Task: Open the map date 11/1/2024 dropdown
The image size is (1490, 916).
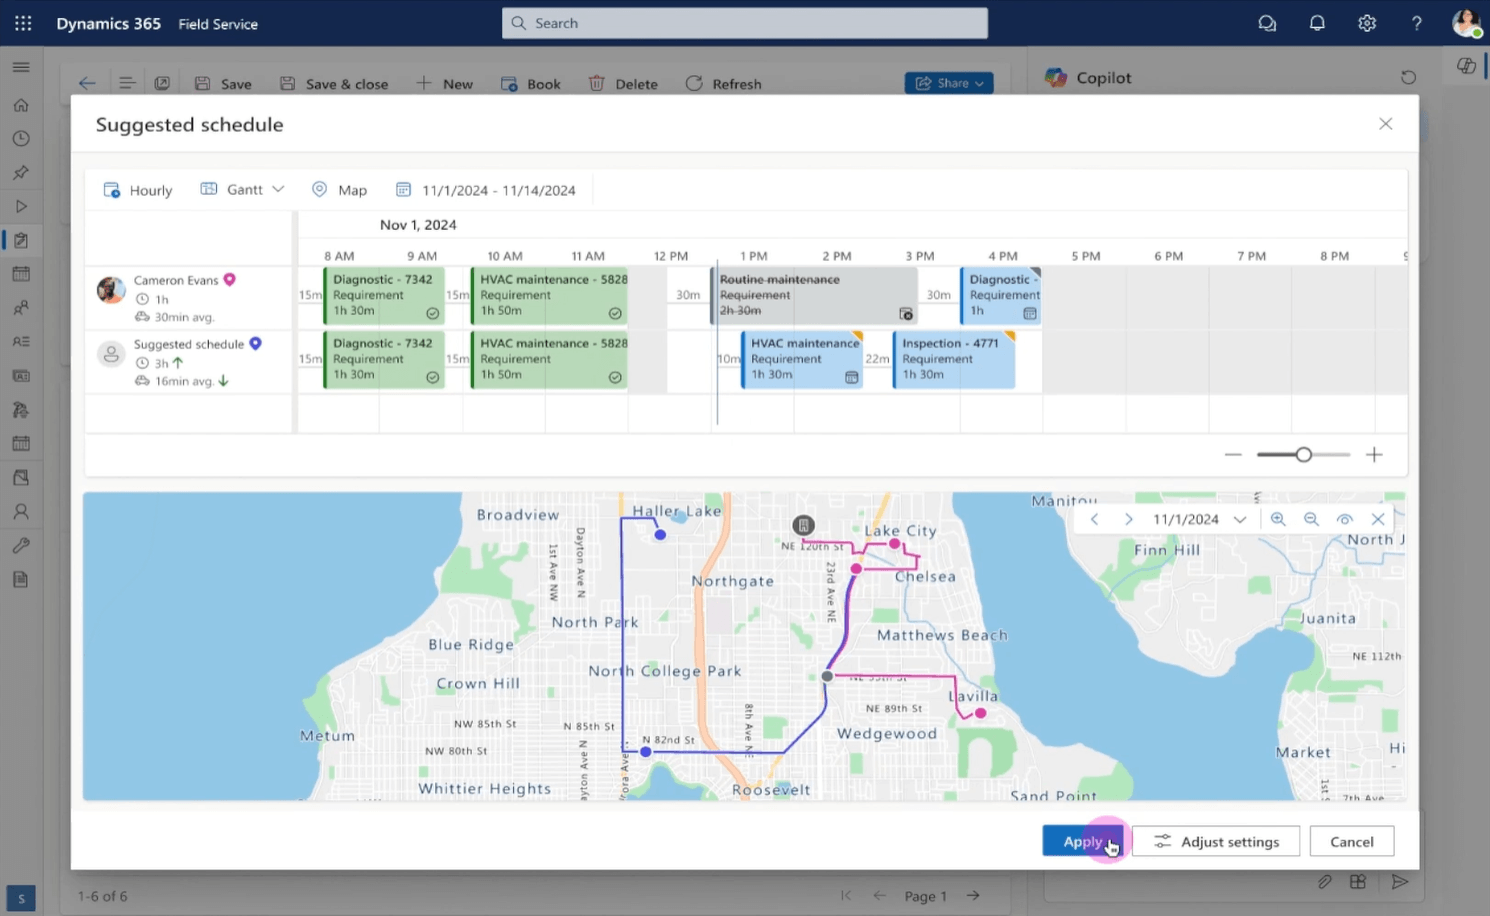Action: tap(1199, 519)
